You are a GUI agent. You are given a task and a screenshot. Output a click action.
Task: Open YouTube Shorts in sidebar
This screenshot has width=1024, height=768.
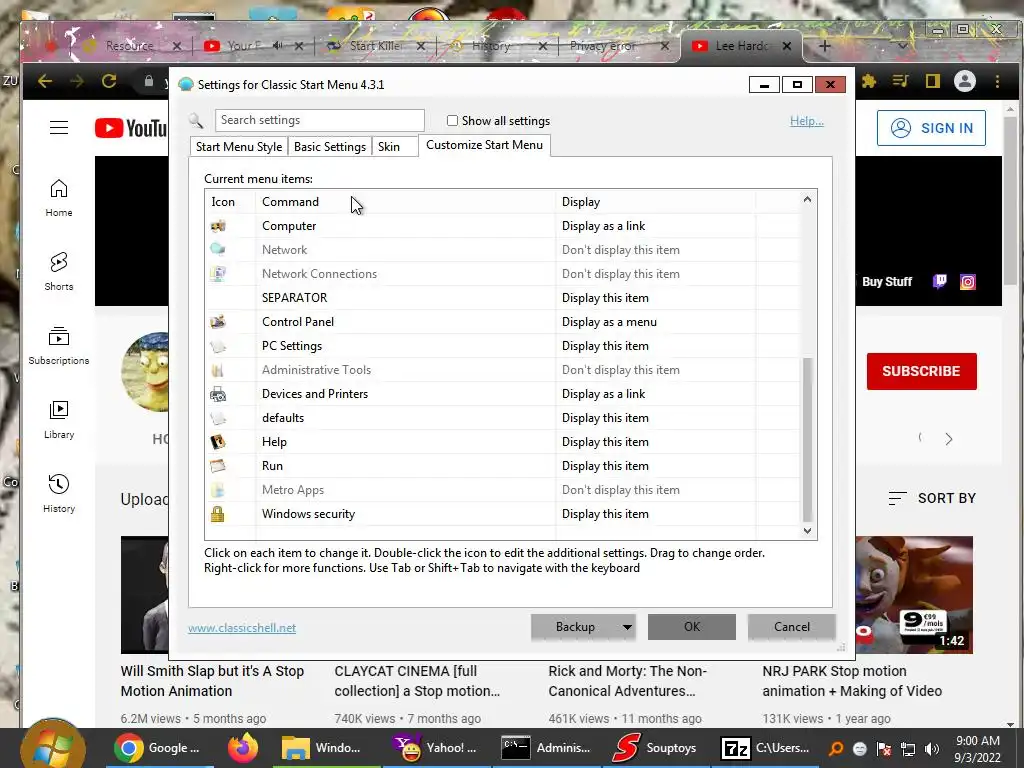click(x=59, y=272)
